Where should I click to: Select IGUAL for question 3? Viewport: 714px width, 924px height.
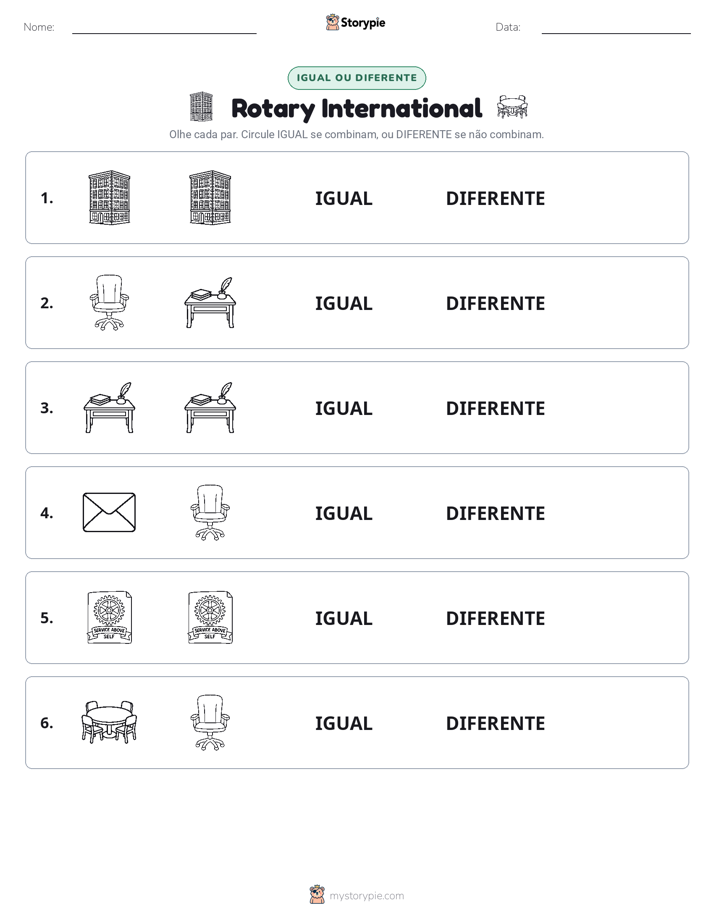pos(343,408)
